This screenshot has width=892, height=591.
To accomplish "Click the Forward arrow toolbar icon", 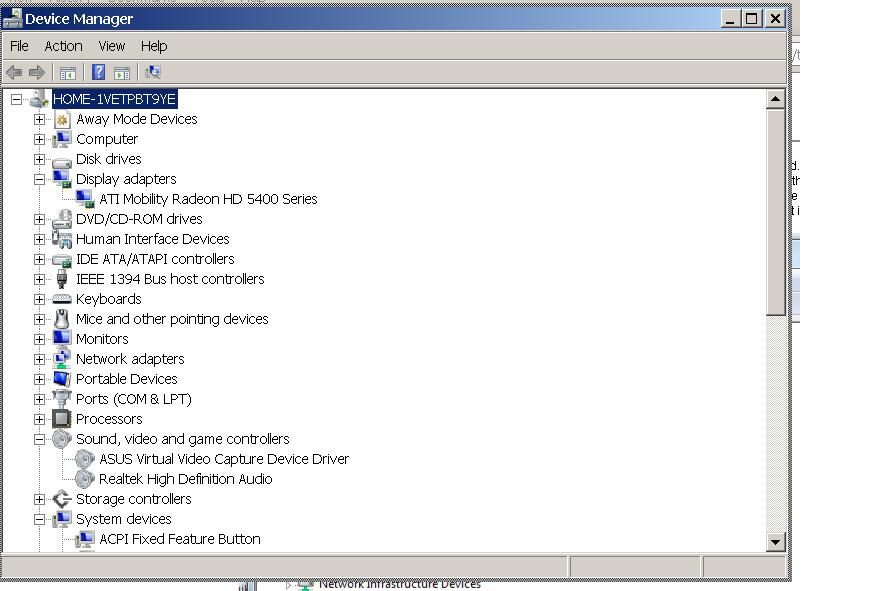I will pyautogui.click(x=37, y=72).
